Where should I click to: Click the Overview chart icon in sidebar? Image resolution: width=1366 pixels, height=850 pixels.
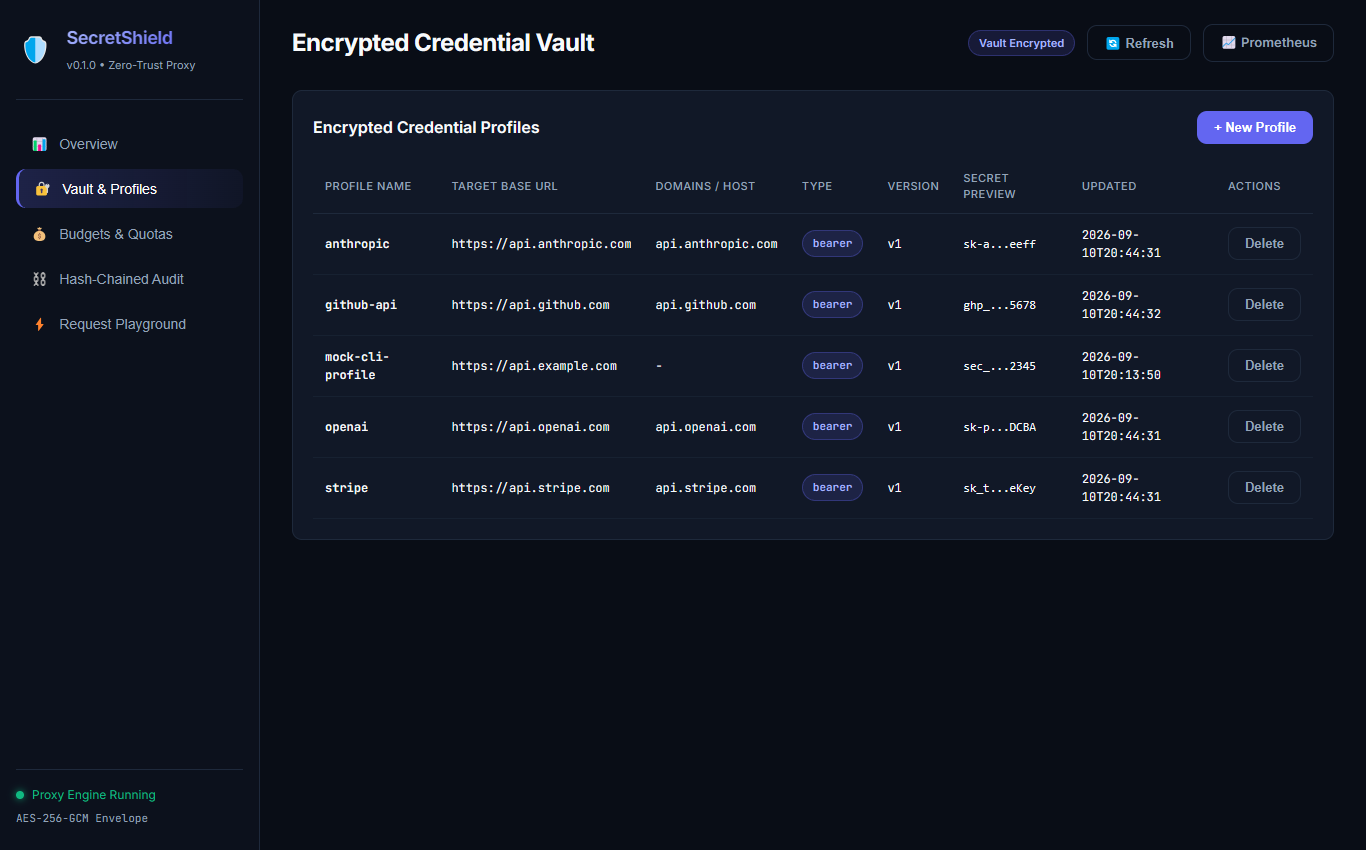pos(40,144)
